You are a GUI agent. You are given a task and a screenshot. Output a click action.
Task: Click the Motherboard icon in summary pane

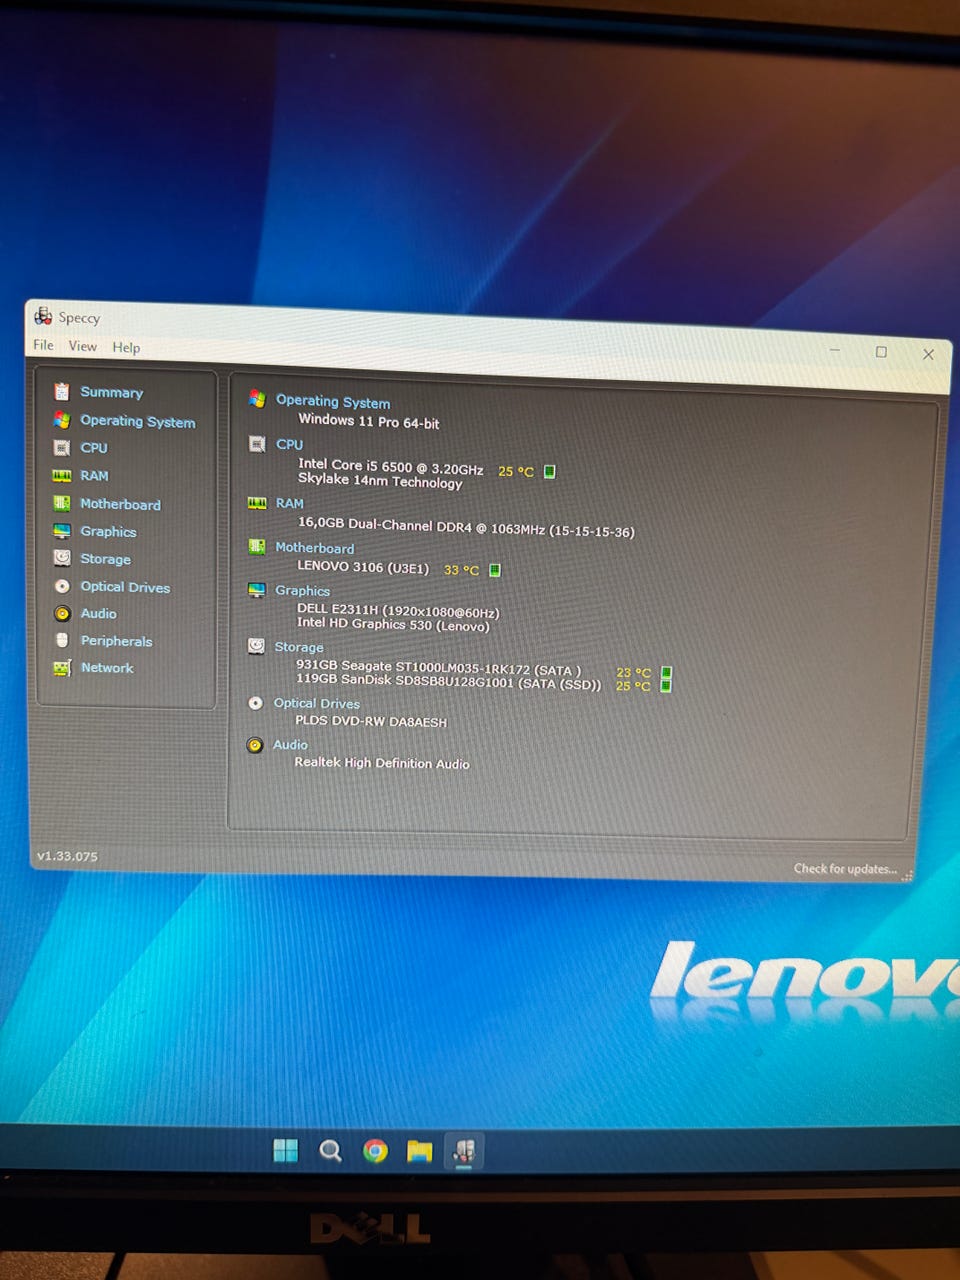point(257,546)
